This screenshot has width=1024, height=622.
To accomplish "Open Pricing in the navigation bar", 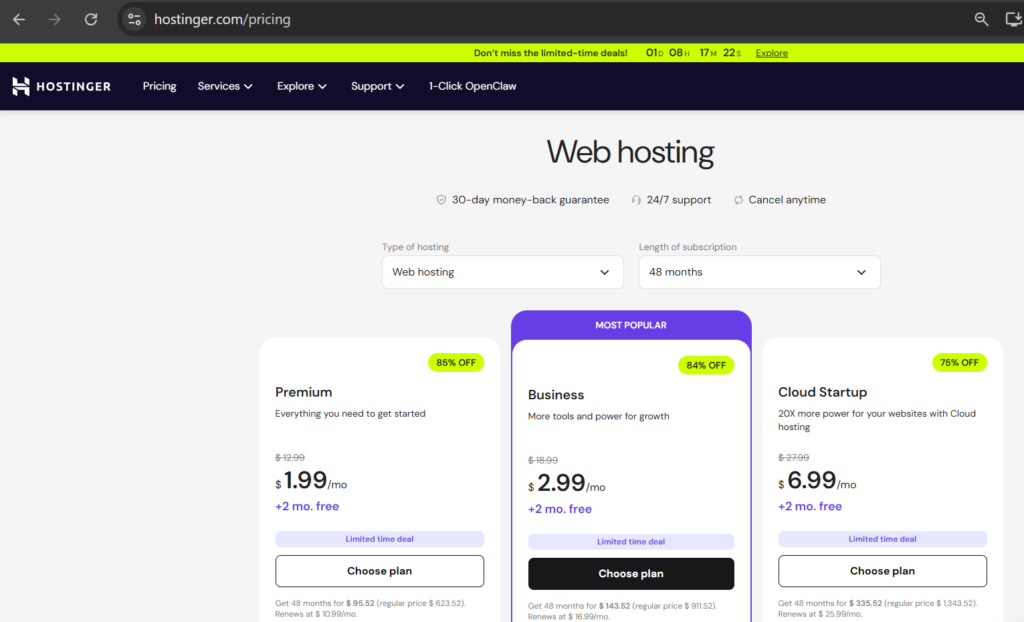I will pos(159,86).
